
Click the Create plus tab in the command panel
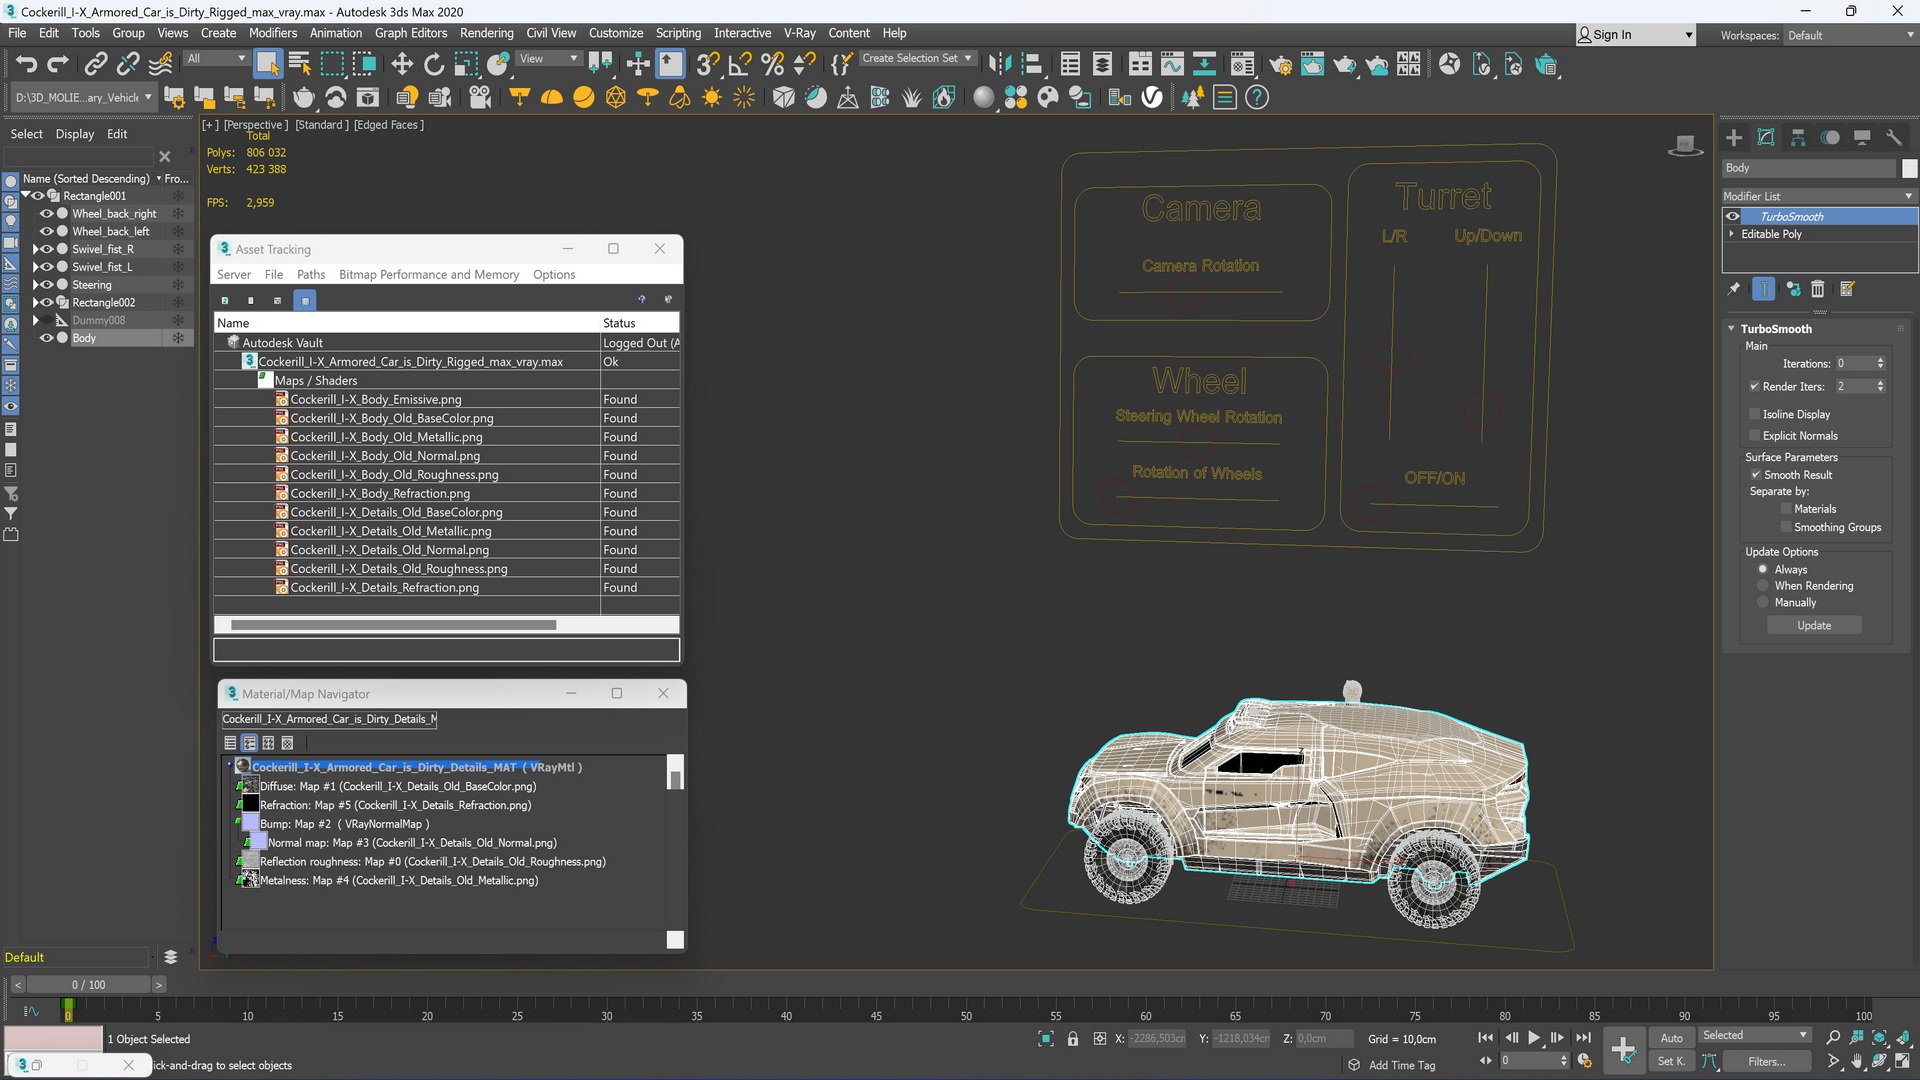click(1734, 138)
